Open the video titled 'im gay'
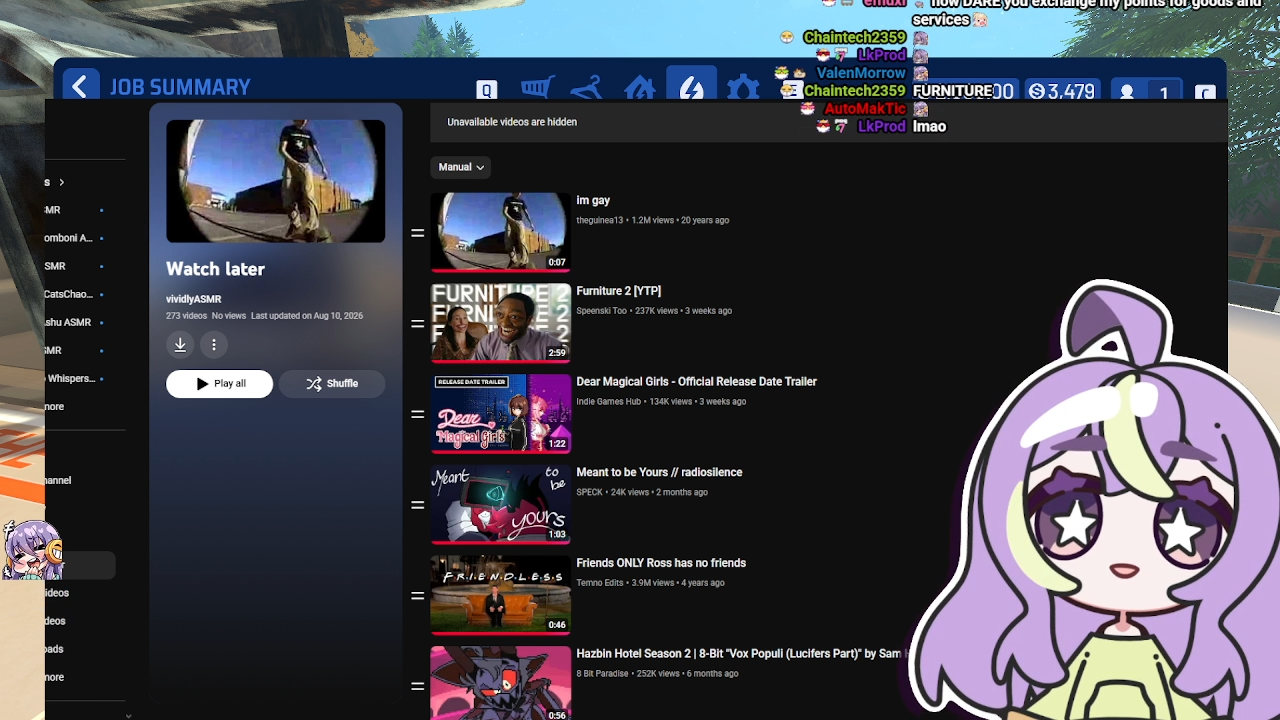1280x720 pixels. click(593, 200)
